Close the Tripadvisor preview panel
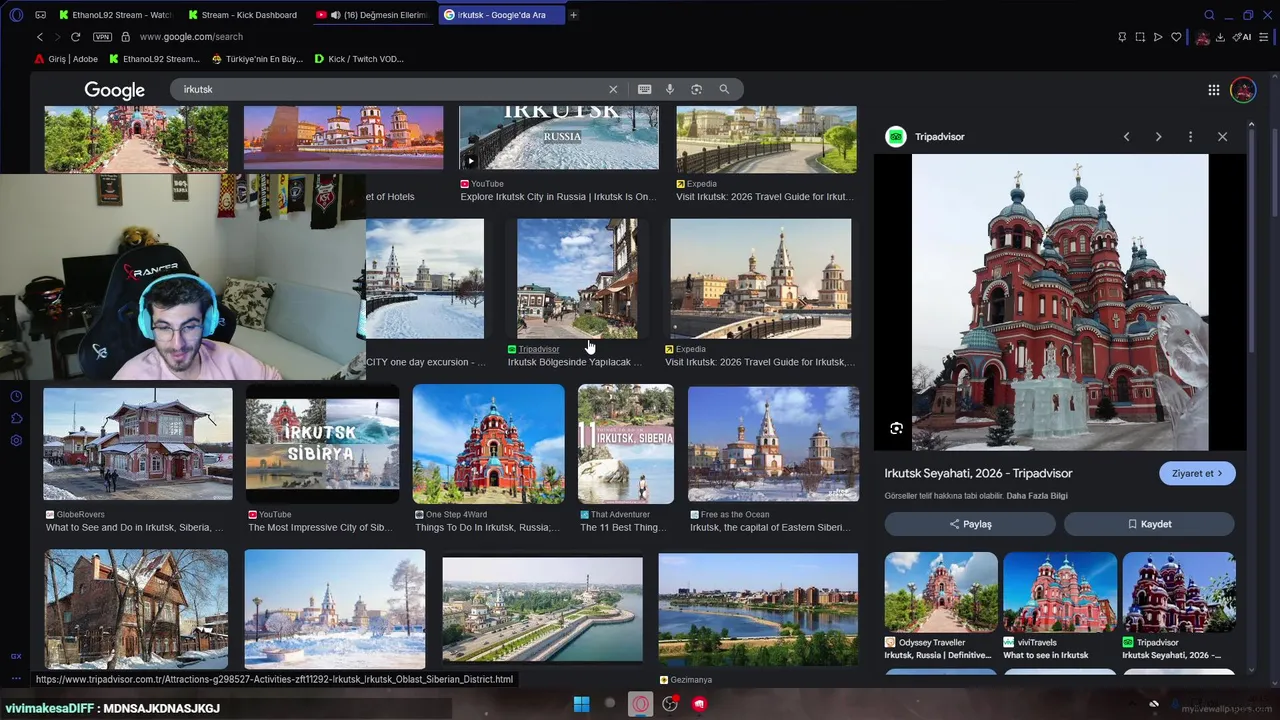 (x=1222, y=137)
